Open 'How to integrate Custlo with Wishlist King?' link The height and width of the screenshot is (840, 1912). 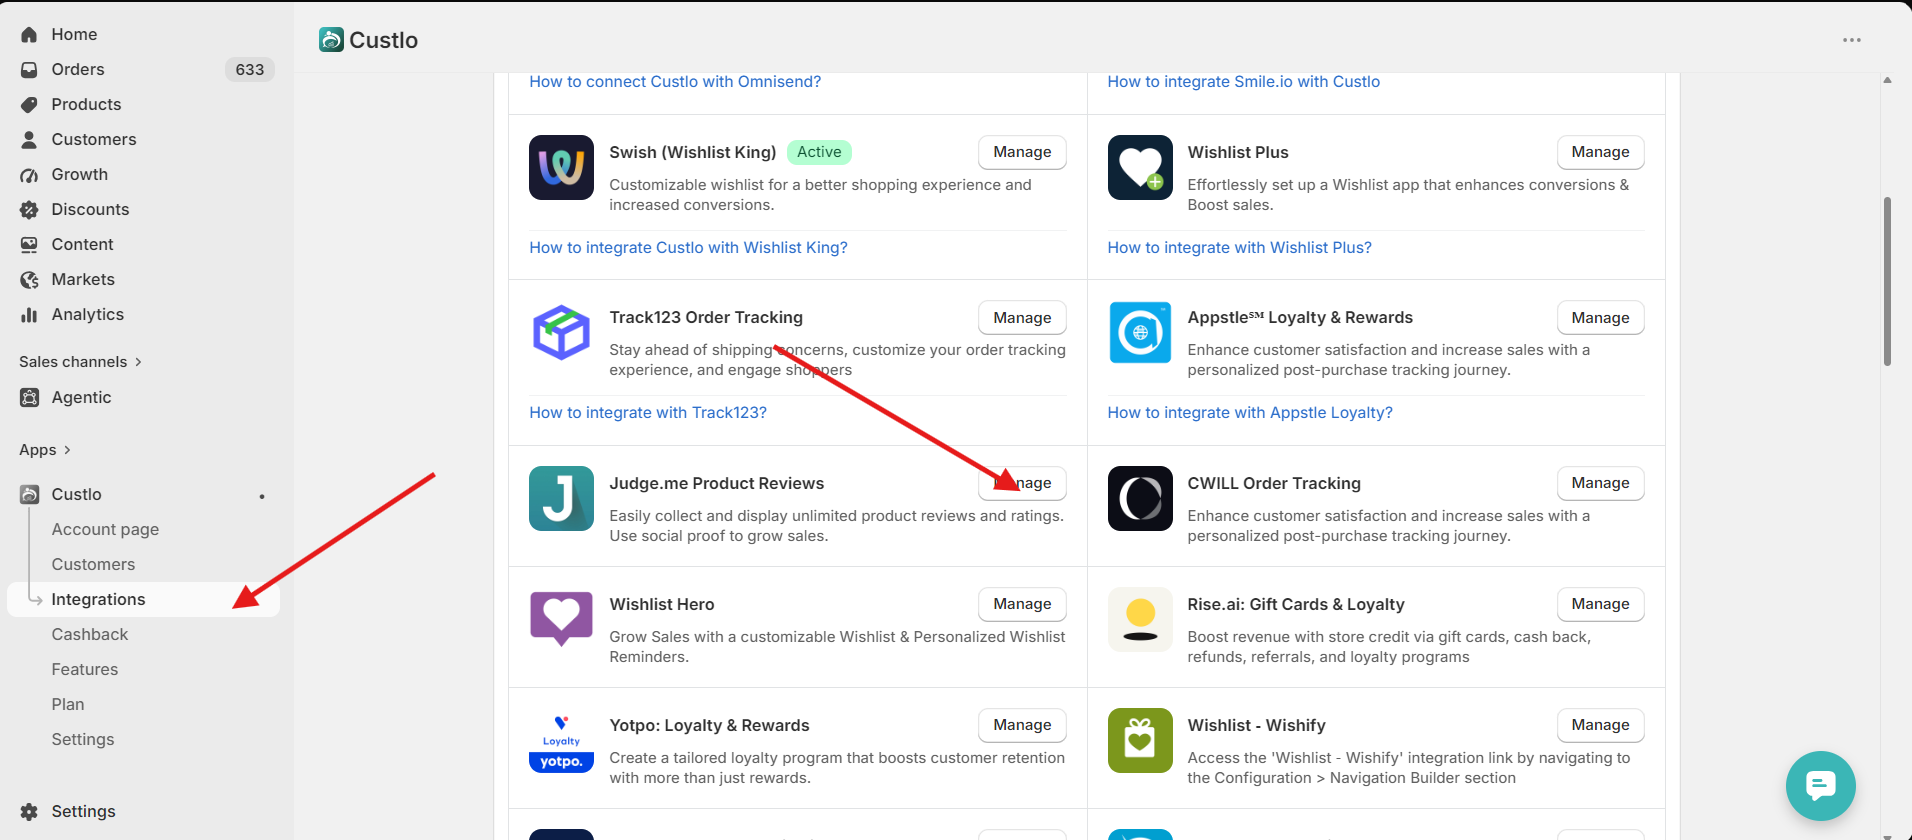point(688,248)
